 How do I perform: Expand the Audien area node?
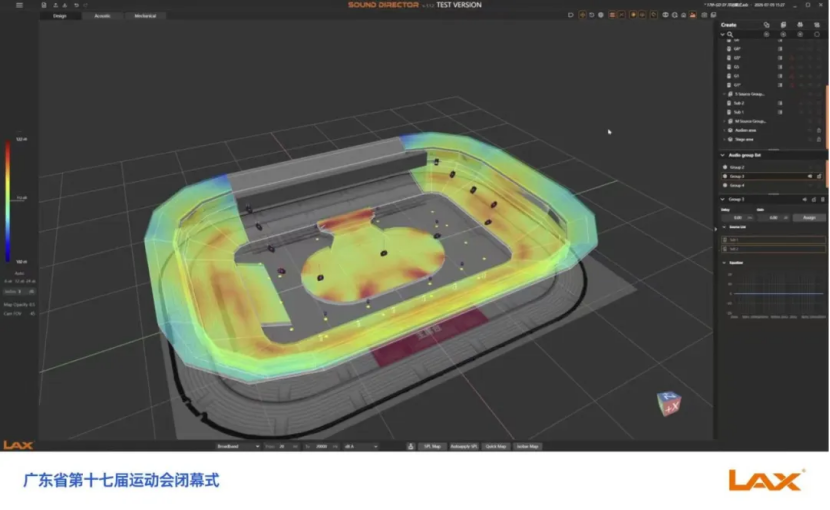coord(725,130)
